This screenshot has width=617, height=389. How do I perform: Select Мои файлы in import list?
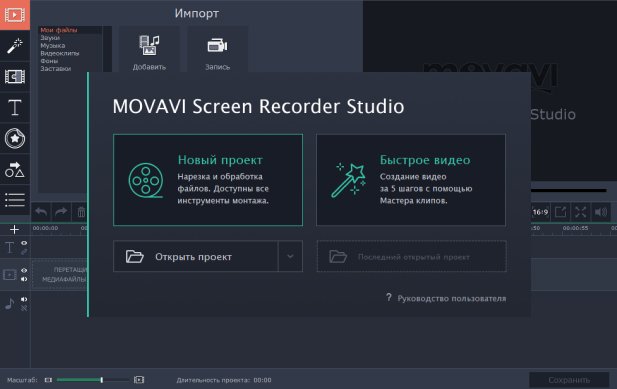(59, 30)
